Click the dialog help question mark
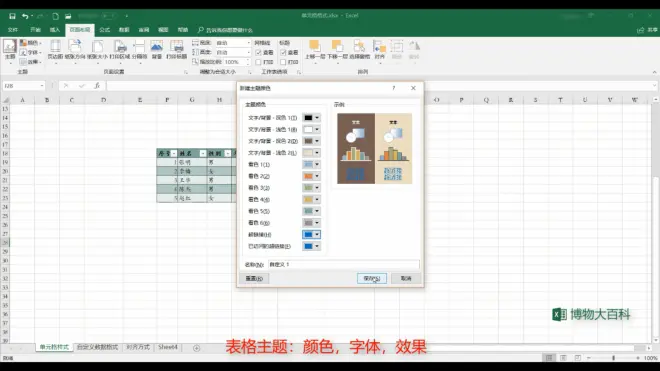 (394, 88)
